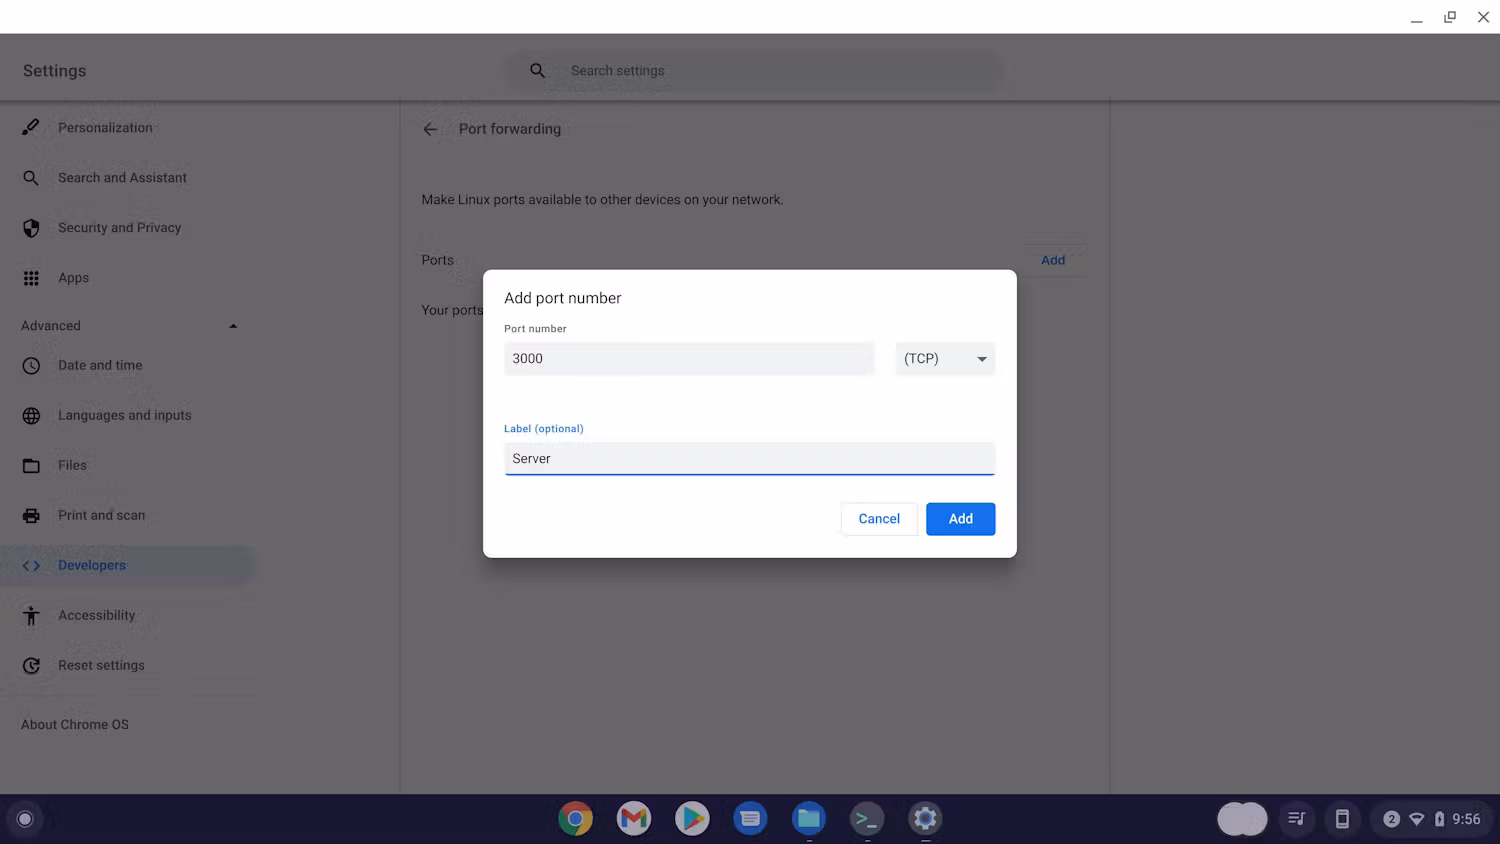Click the Reset settings icon
The width and height of the screenshot is (1500, 844).
click(31, 665)
